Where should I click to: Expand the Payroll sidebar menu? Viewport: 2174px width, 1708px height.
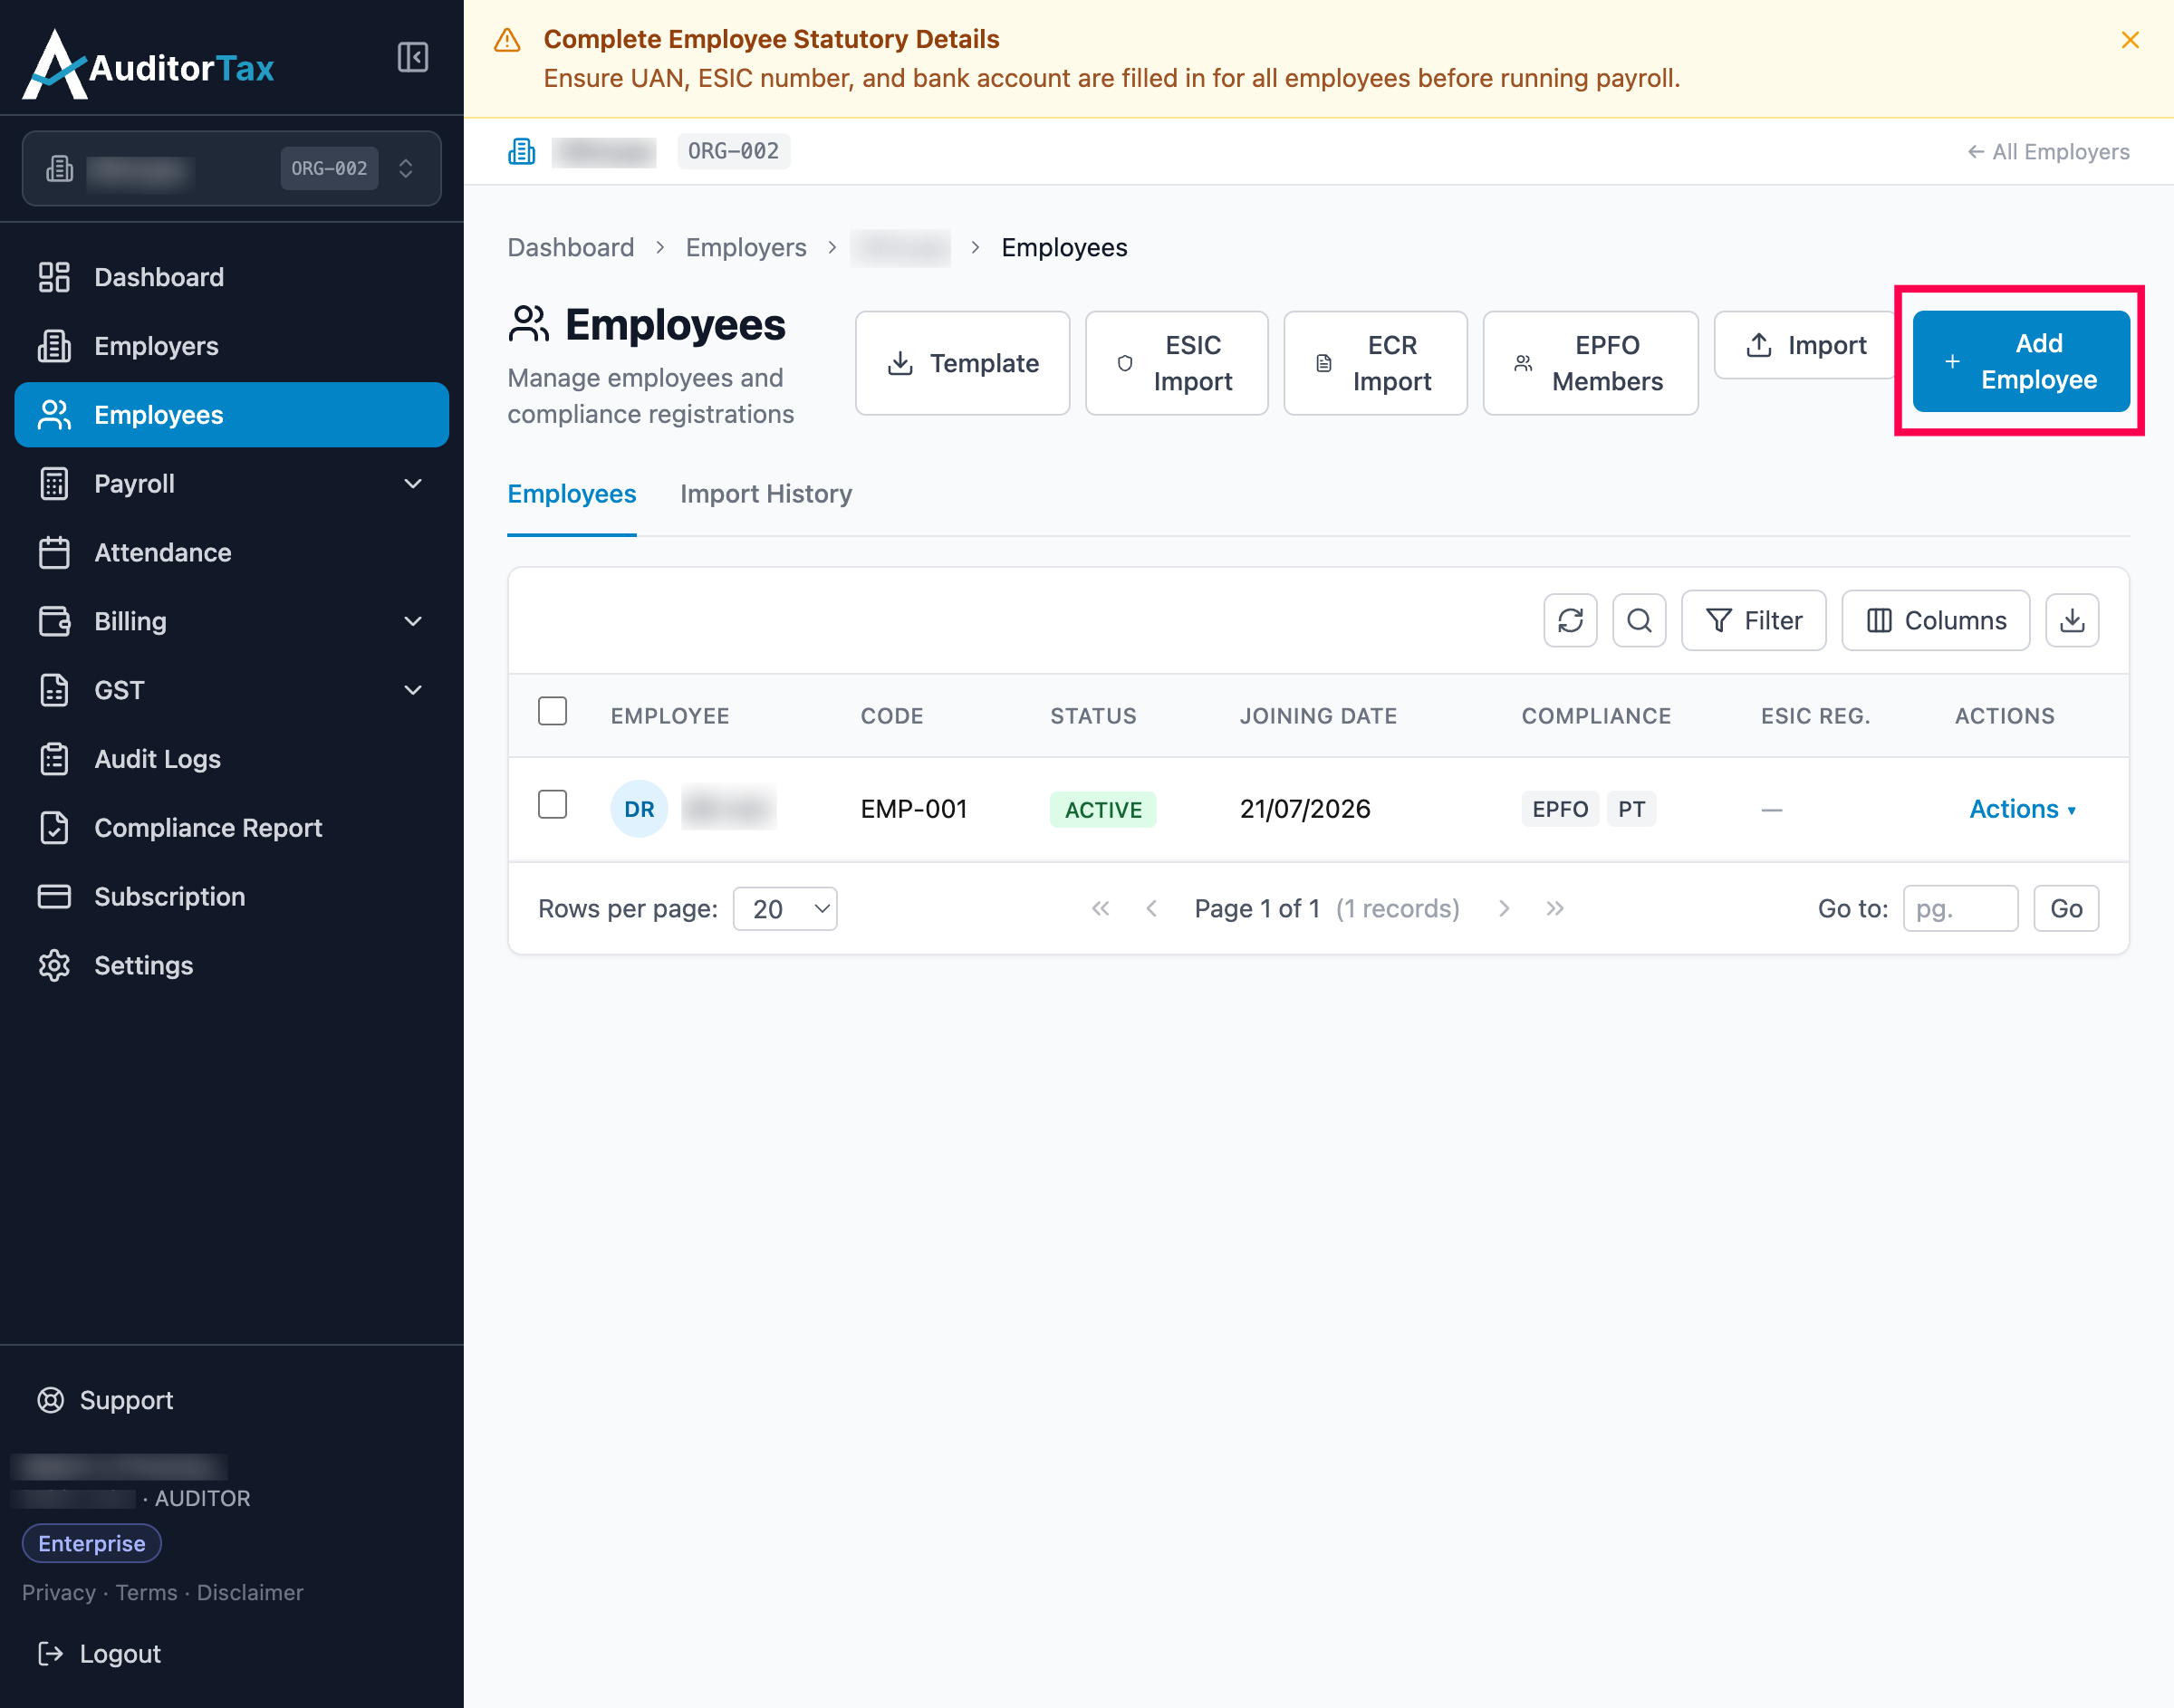[232, 484]
